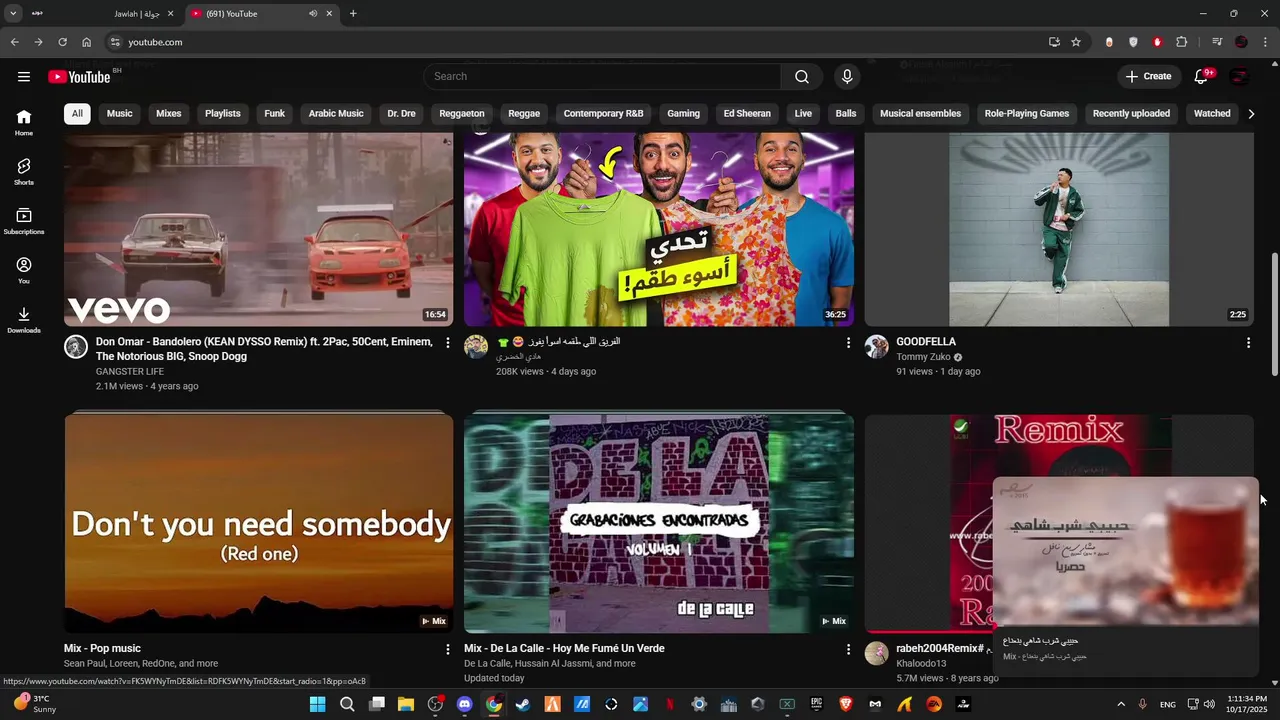Show hidden system tray icons
Image resolution: width=1280 pixels, height=720 pixels.
pos(1120,704)
